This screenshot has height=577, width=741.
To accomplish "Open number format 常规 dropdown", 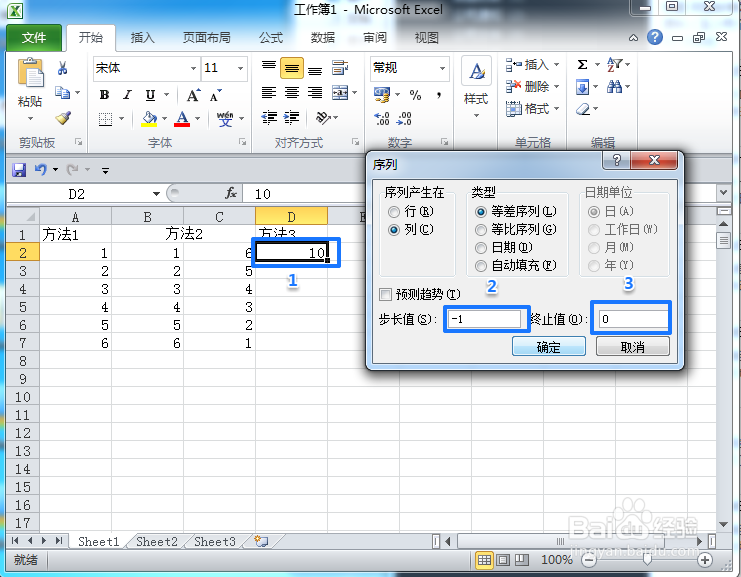I will tap(442, 69).
